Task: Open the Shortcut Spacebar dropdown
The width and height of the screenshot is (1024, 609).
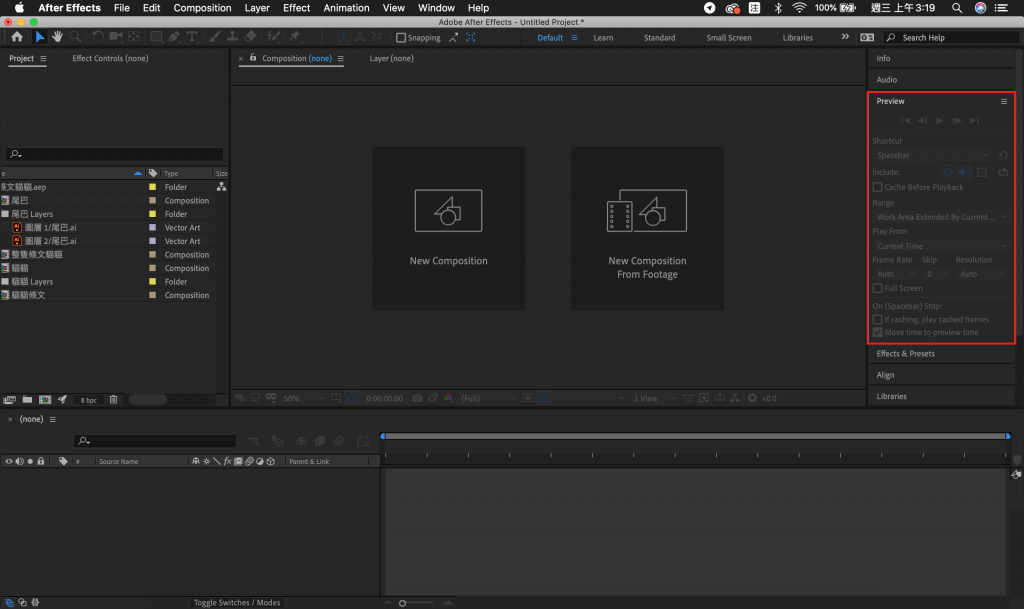Action: tap(932, 156)
